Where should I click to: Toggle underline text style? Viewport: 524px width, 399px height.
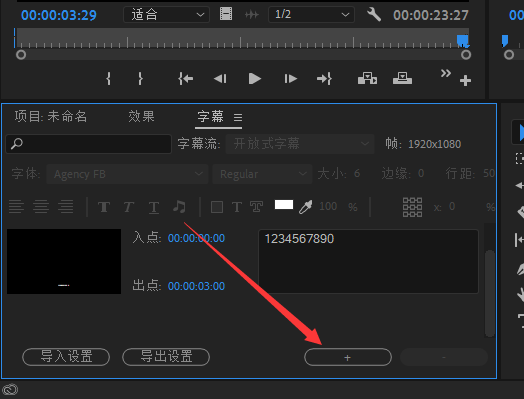point(154,208)
